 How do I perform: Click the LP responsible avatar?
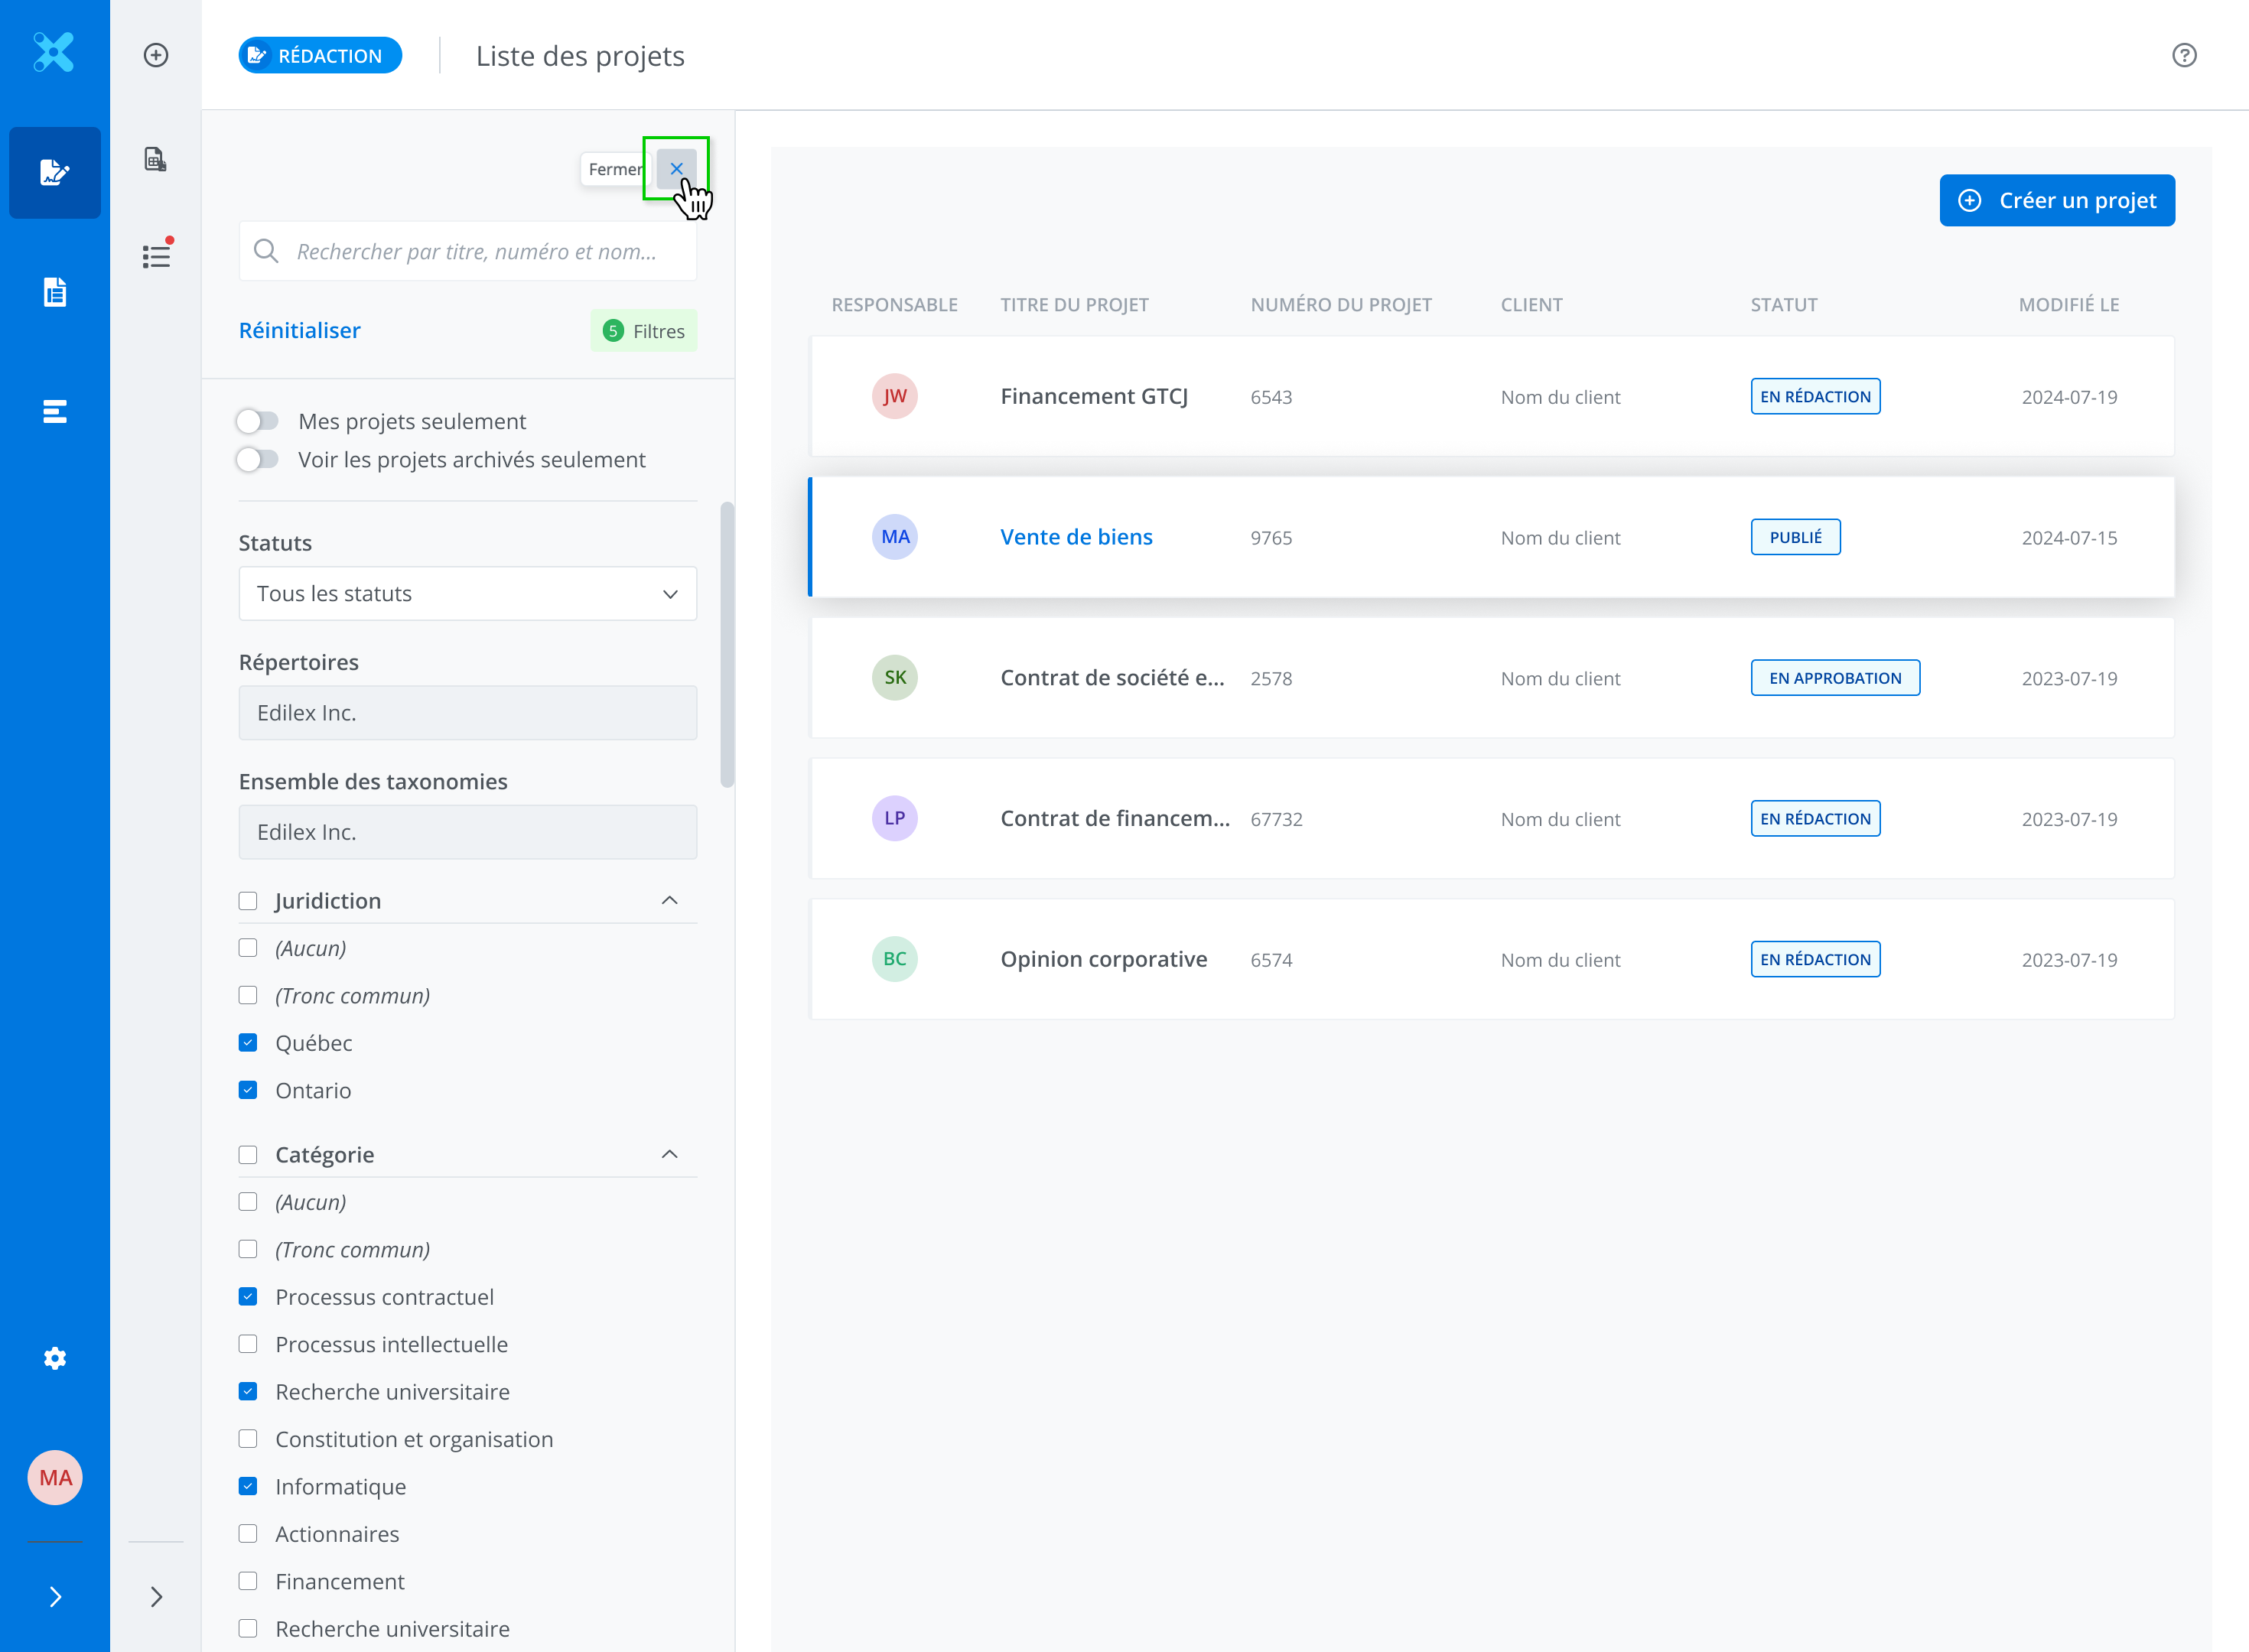(x=895, y=818)
